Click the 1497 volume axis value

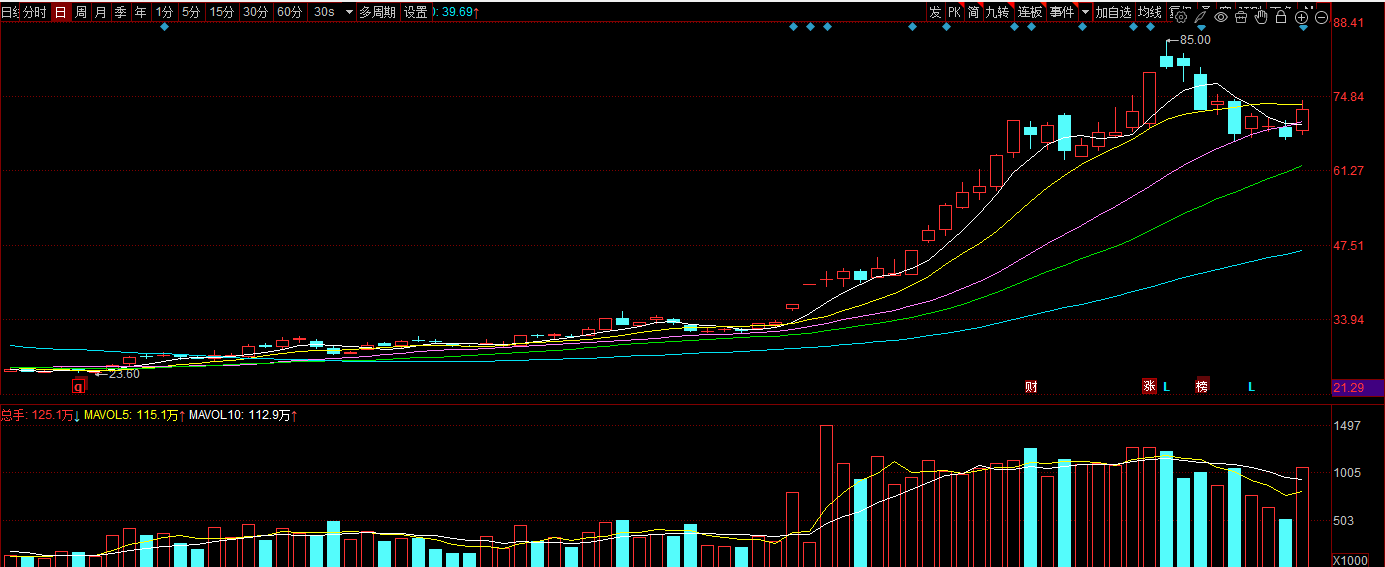[x=1348, y=426]
